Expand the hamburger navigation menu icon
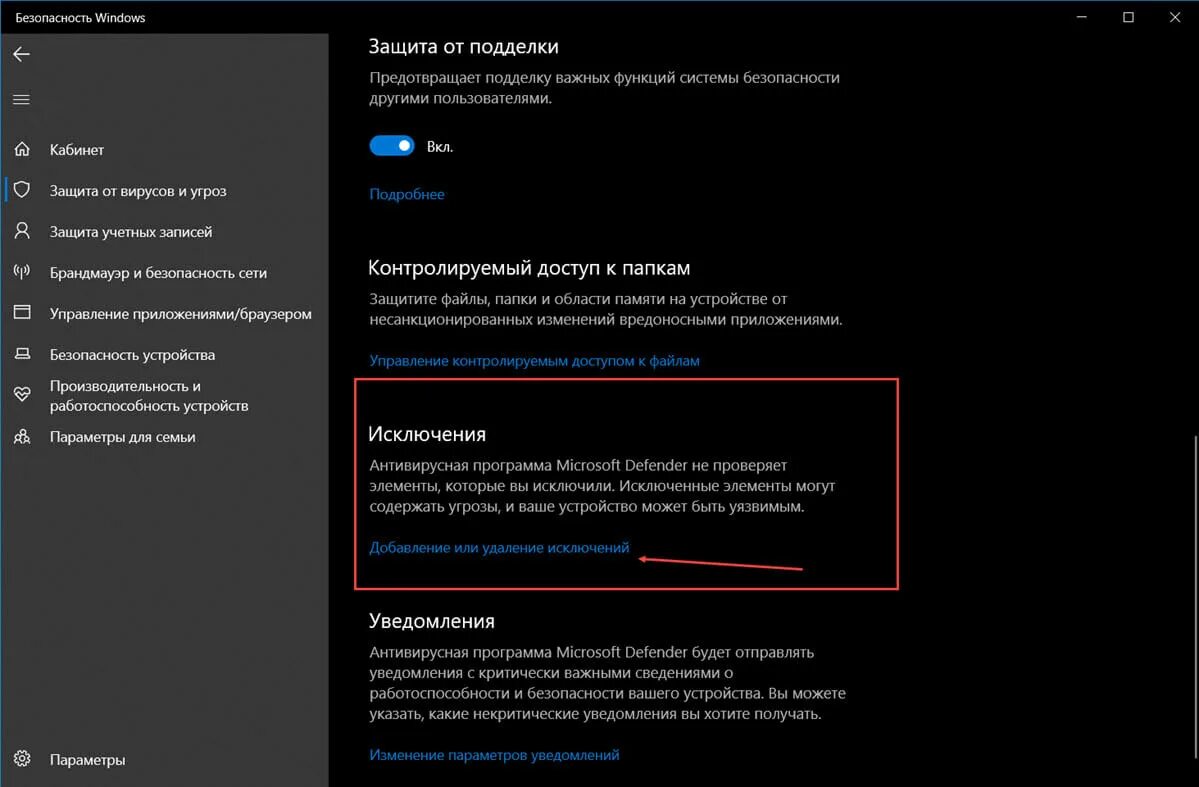This screenshot has width=1199, height=787. (21, 99)
